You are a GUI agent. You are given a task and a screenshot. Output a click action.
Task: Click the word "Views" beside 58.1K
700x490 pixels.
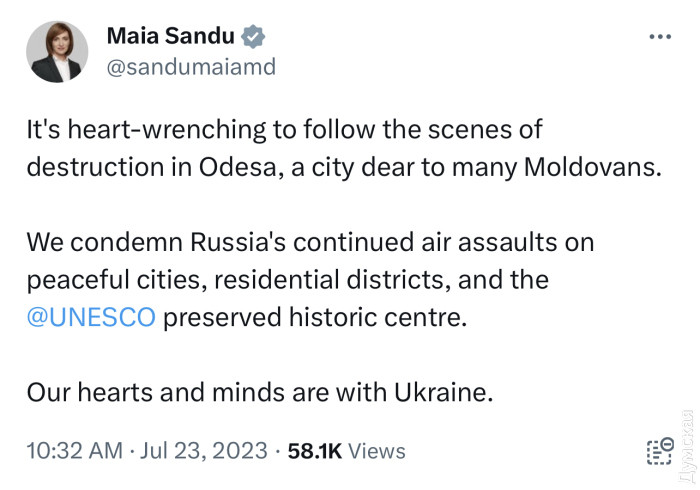tap(376, 451)
